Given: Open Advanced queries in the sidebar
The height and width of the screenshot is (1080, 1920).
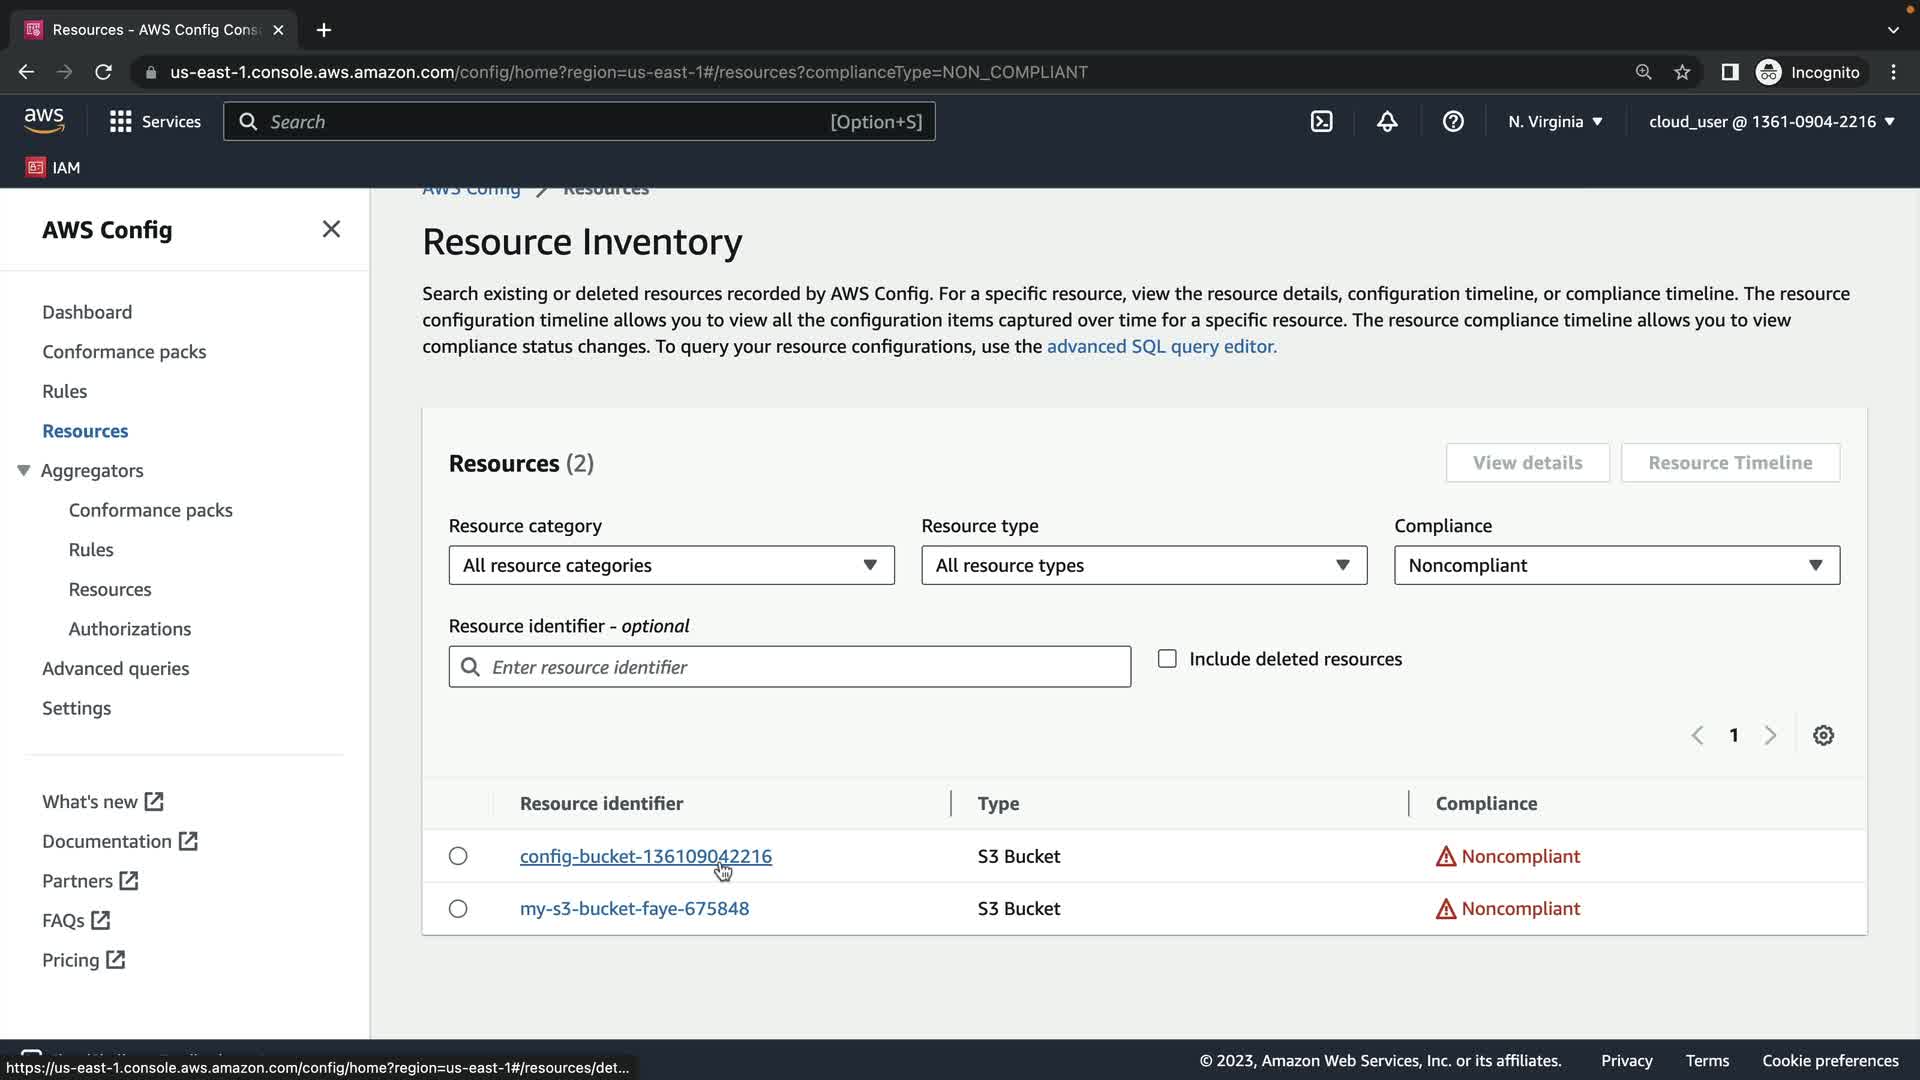Looking at the screenshot, I should coord(115,668).
